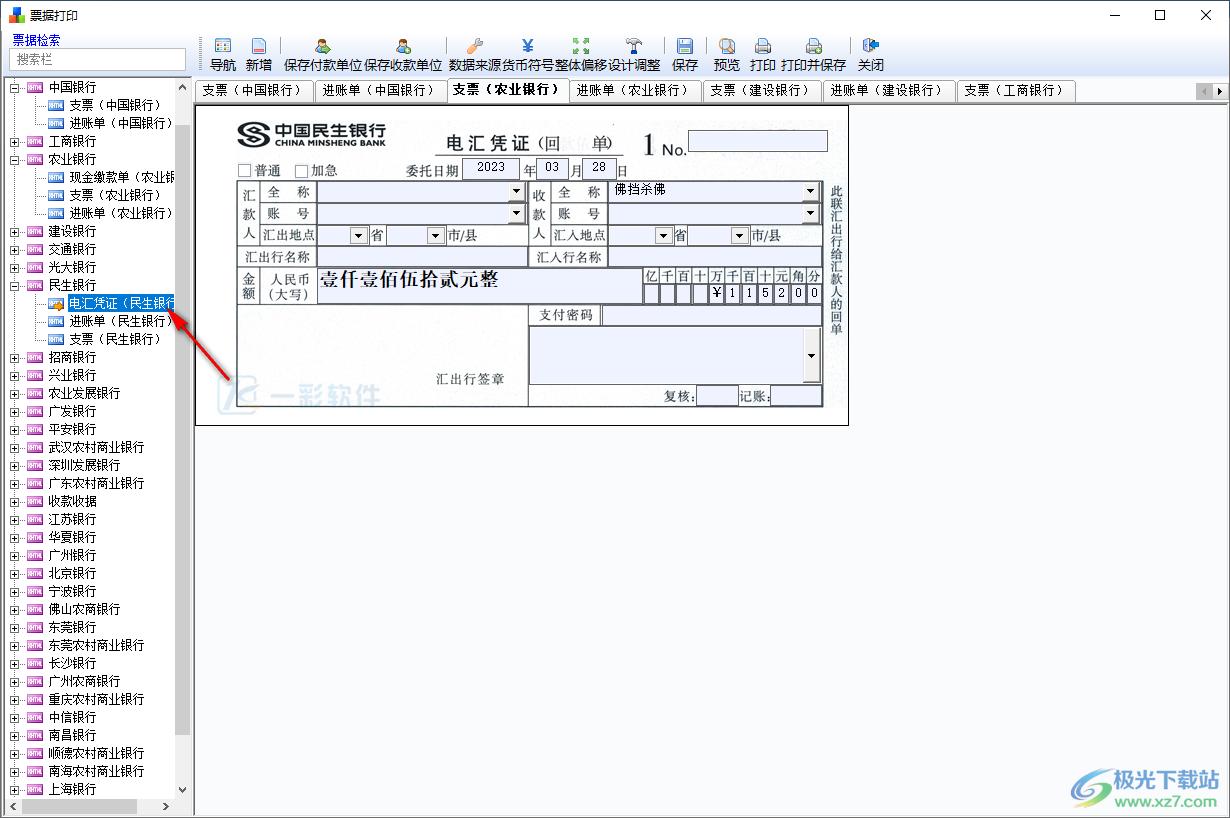Click the 打印 printer icon
This screenshot has height=818, width=1230.
pos(762,46)
